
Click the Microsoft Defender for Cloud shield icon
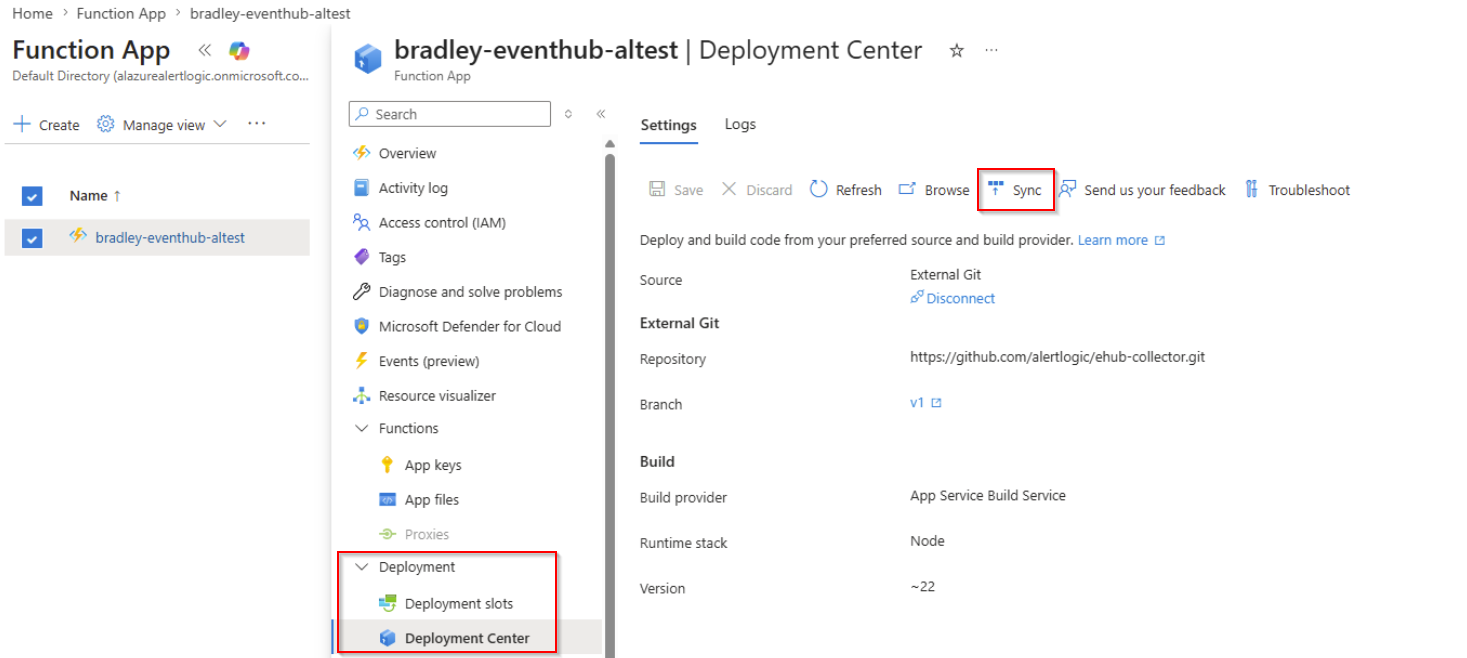[362, 326]
